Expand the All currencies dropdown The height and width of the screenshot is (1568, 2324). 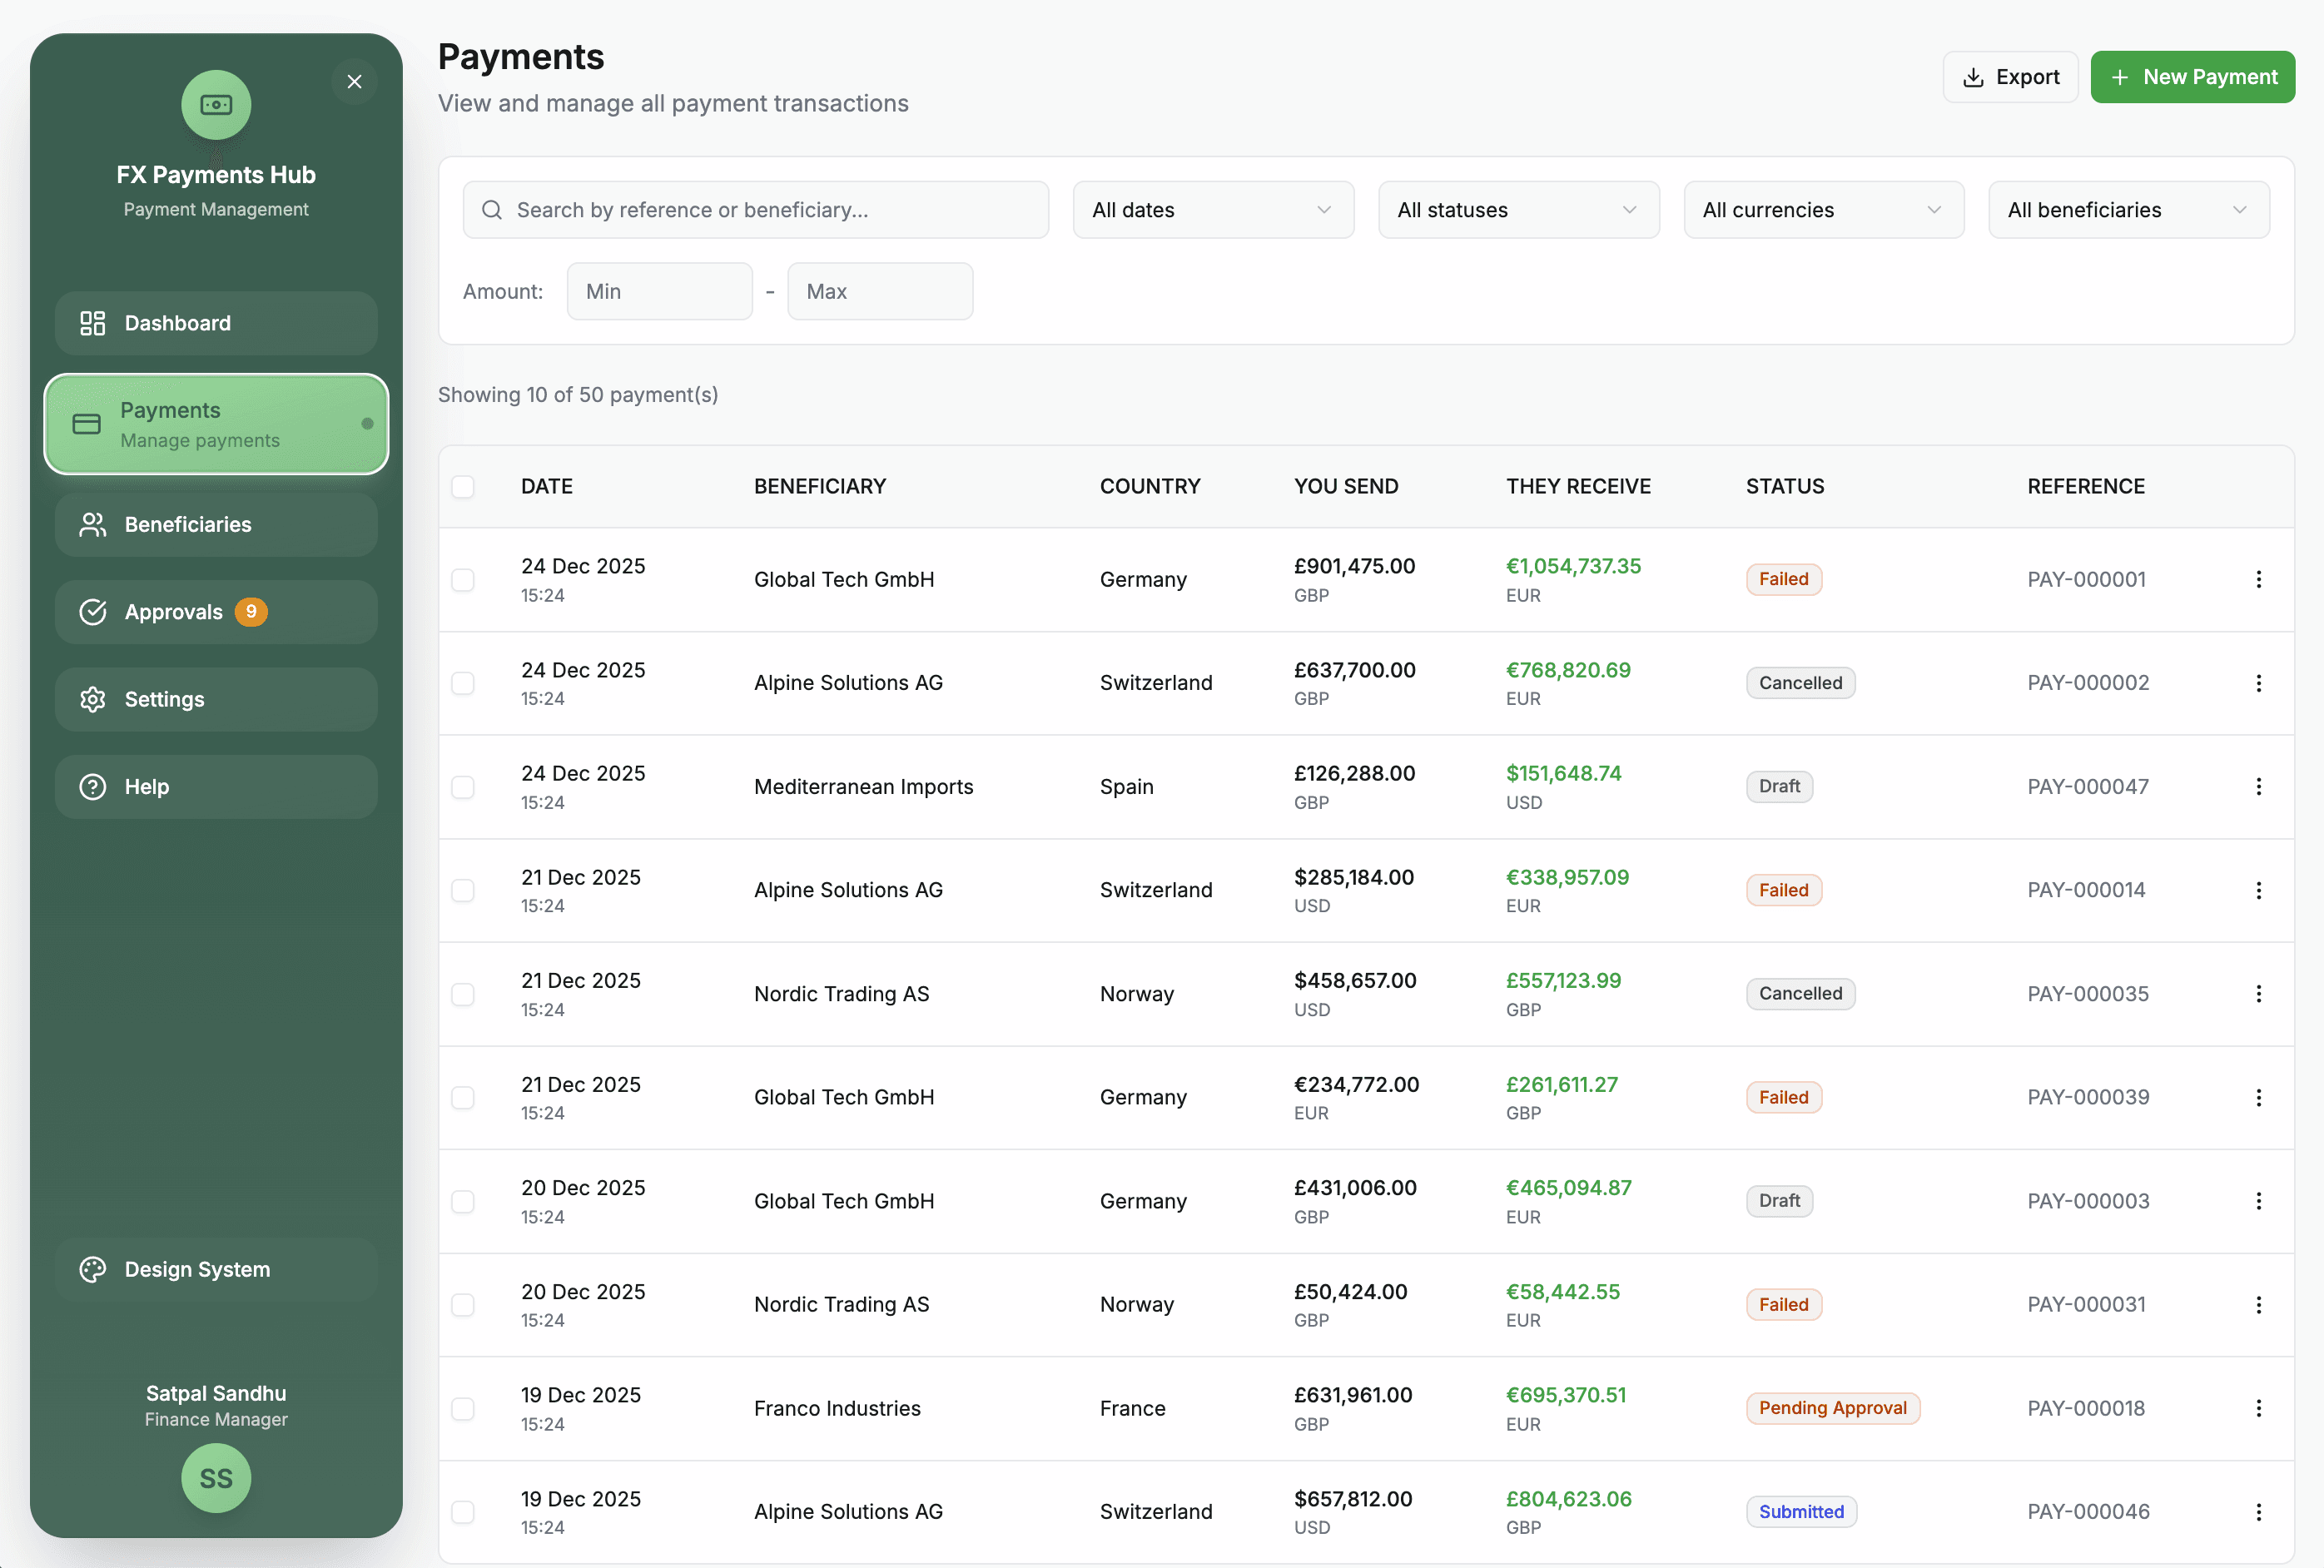(x=1823, y=210)
